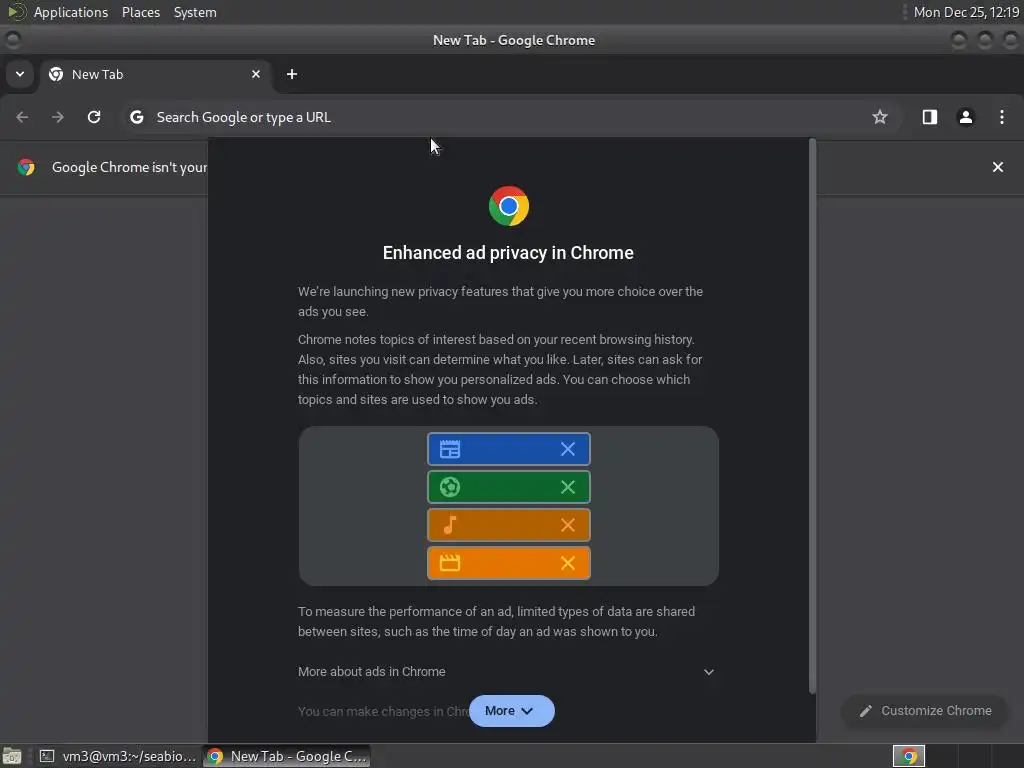The height and width of the screenshot is (768, 1024).
Task: Open the Applications menu
Action: (x=71, y=12)
